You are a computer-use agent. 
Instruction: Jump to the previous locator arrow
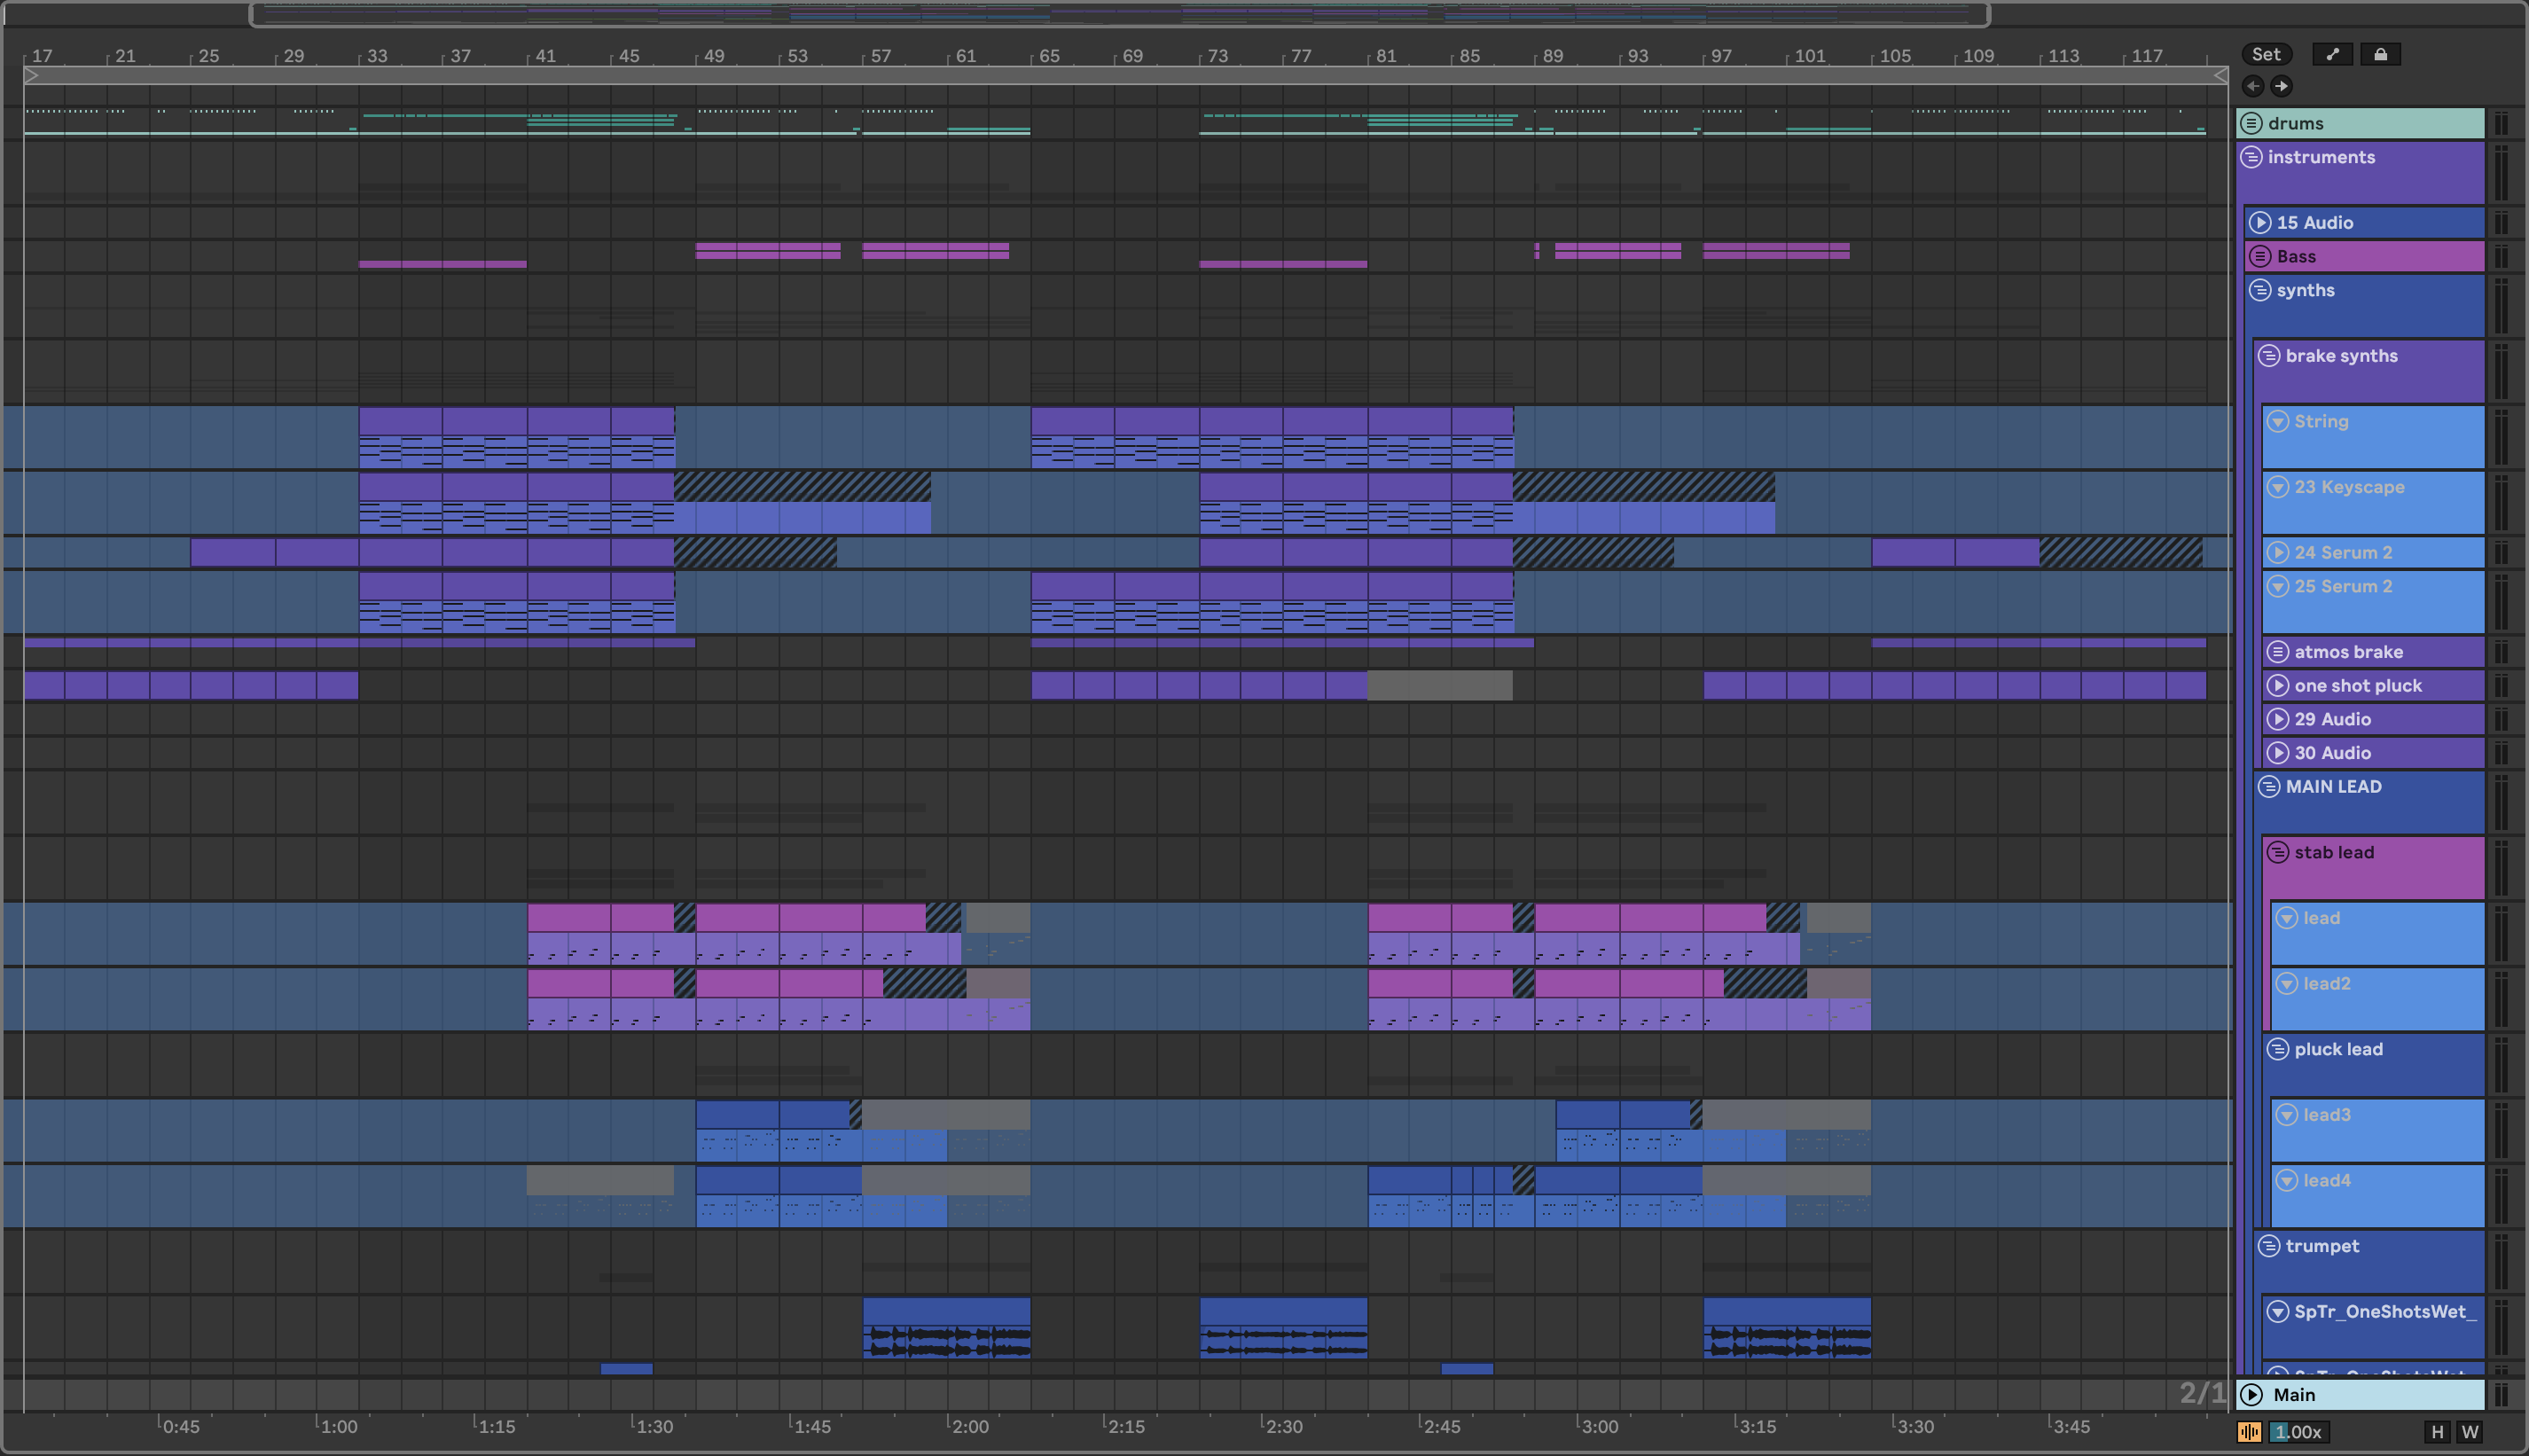point(2252,86)
